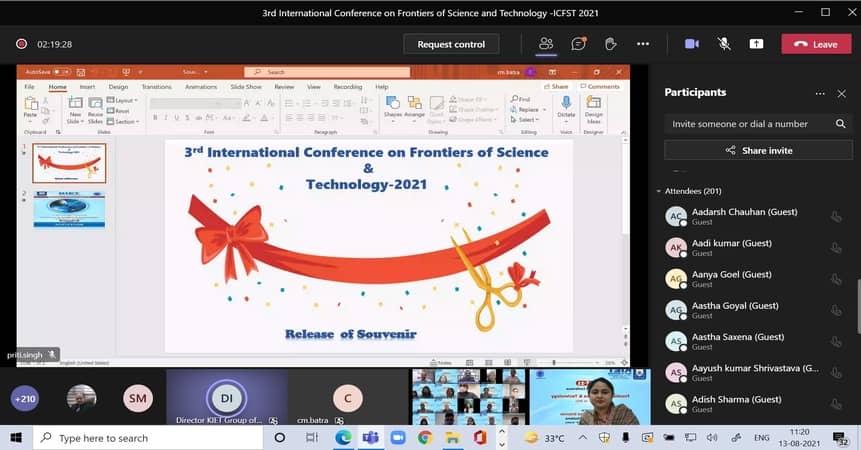Open More actions menu in meeting toolbar

coord(643,44)
